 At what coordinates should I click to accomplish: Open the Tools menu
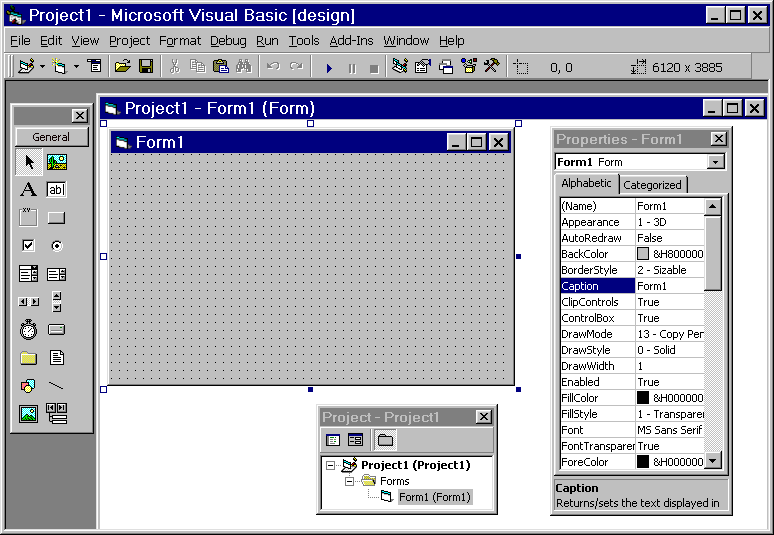coord(304,40)
